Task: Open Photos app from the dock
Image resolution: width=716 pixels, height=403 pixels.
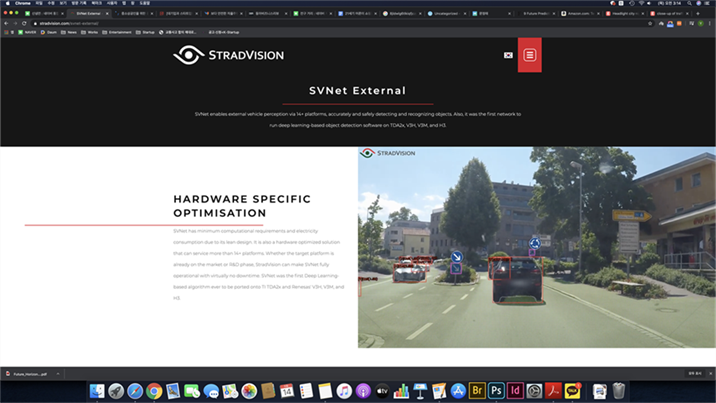Action: coord(249,391)
